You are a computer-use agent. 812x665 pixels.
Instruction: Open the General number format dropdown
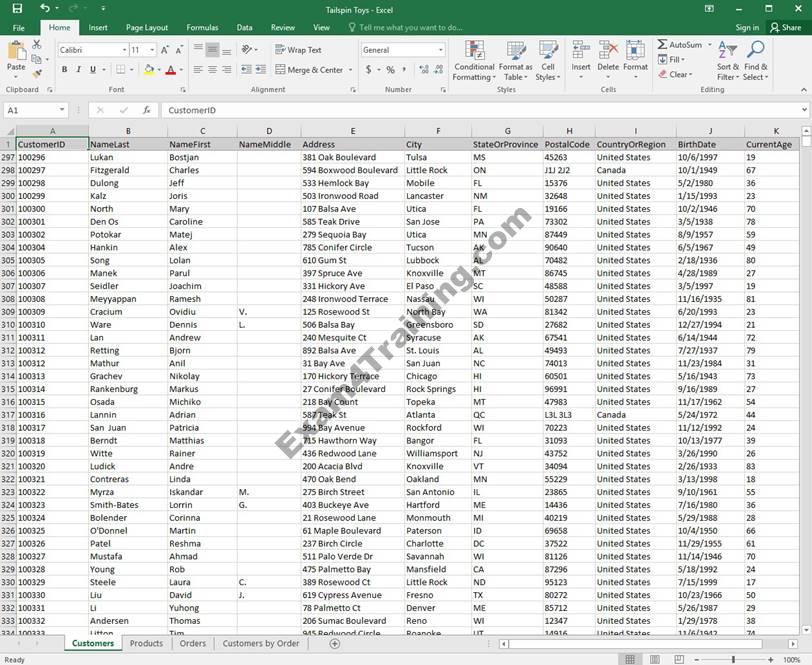click(x=440, y=50)
